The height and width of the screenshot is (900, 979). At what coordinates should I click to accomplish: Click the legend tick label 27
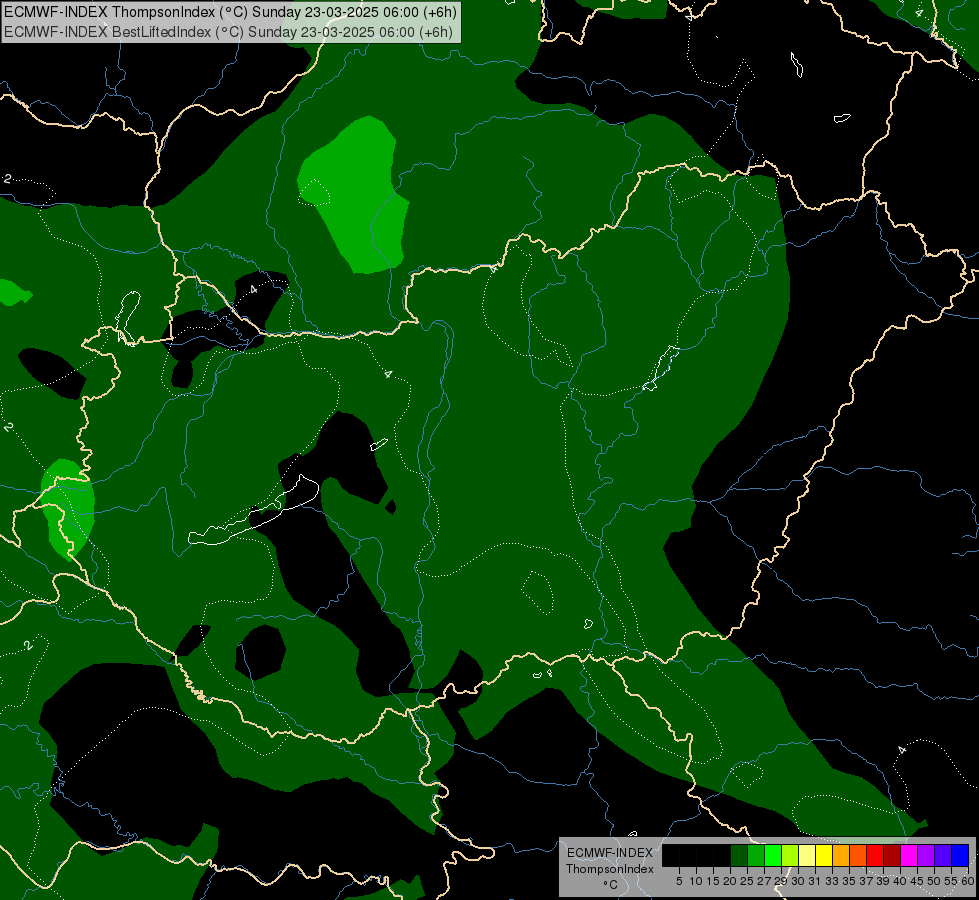pyautogui.click(x=764, y=881)
